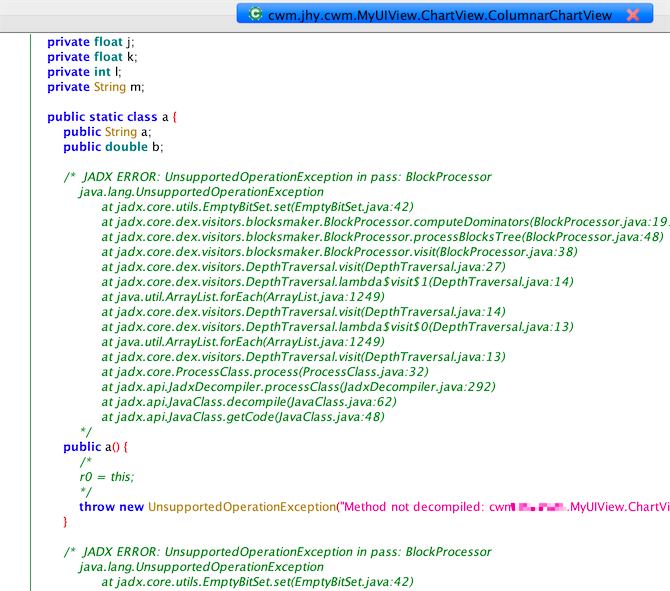Image resolution: width=670 pixels, height=591 pixels.
Task: Click the 'public a() {' constructor line
Action: [x=96, y=447]
